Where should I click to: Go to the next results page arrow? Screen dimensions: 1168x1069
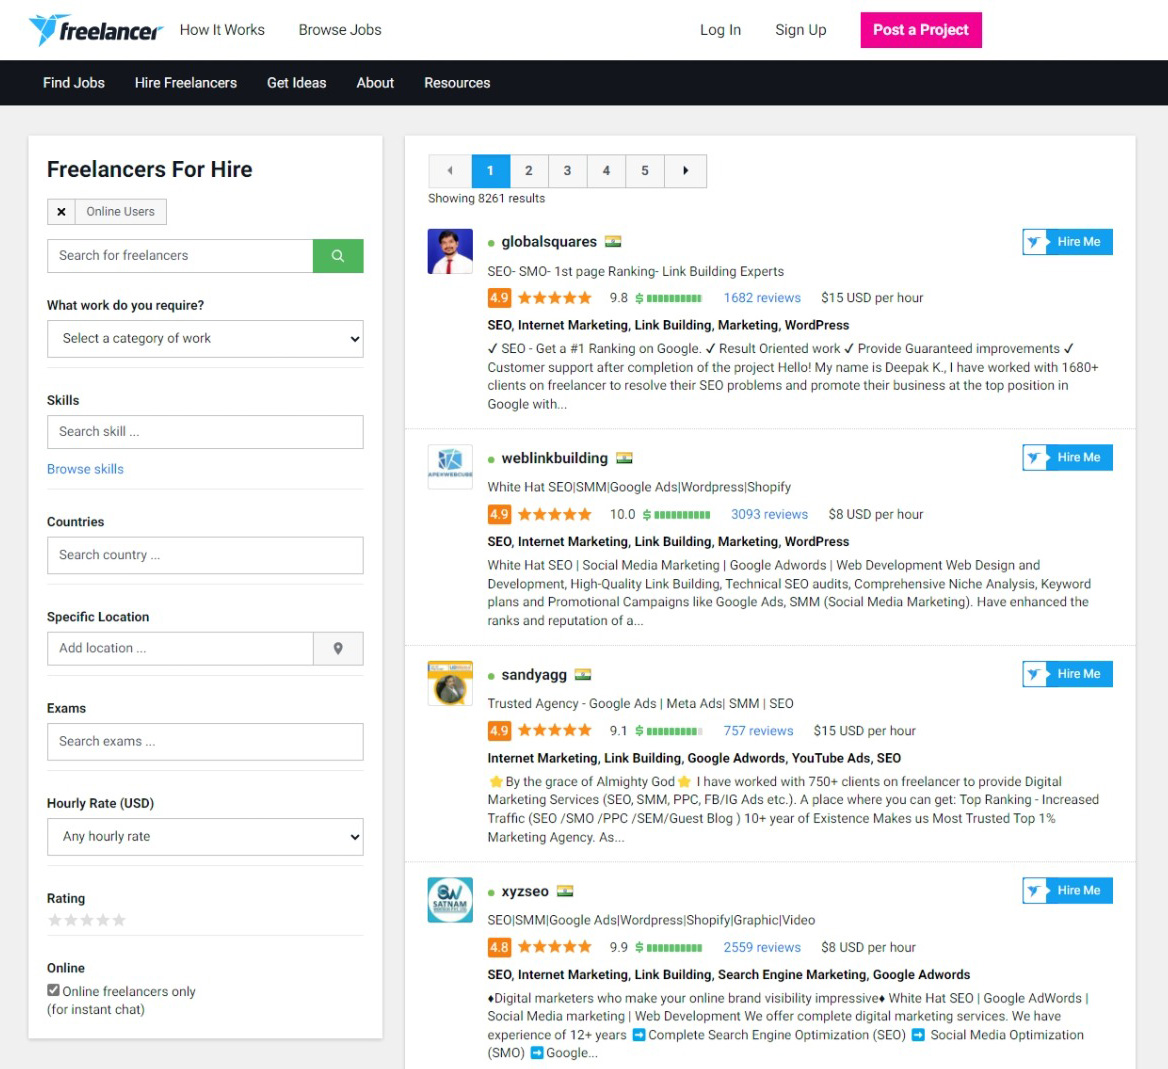pyautogui.click(x=686, y=171)
